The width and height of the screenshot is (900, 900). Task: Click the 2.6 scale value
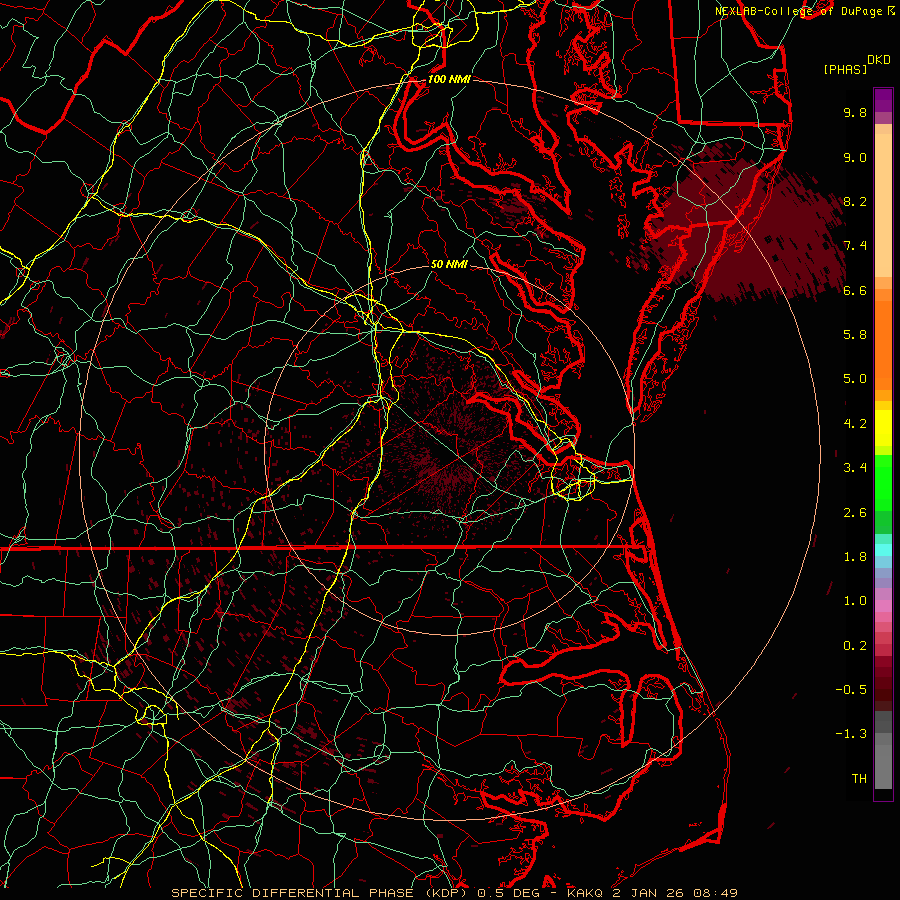tap(855, 513)
